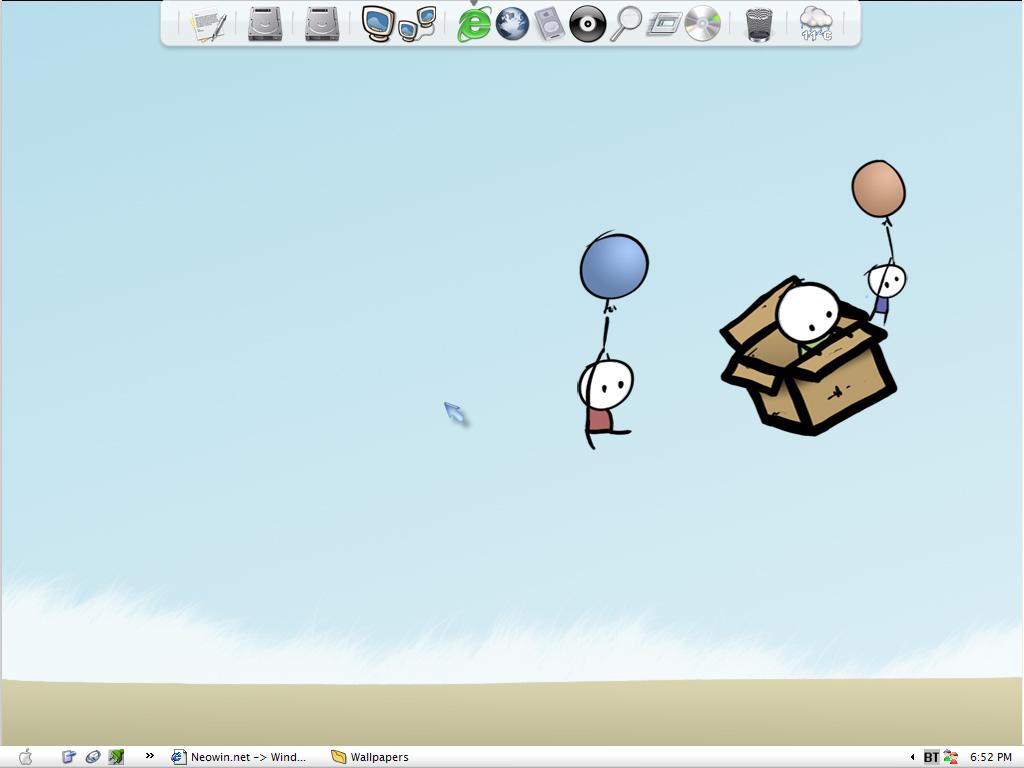Switch to the Wallpapers folder window
The width and height of the screenshot is (1024, 768).
point(370,757)
